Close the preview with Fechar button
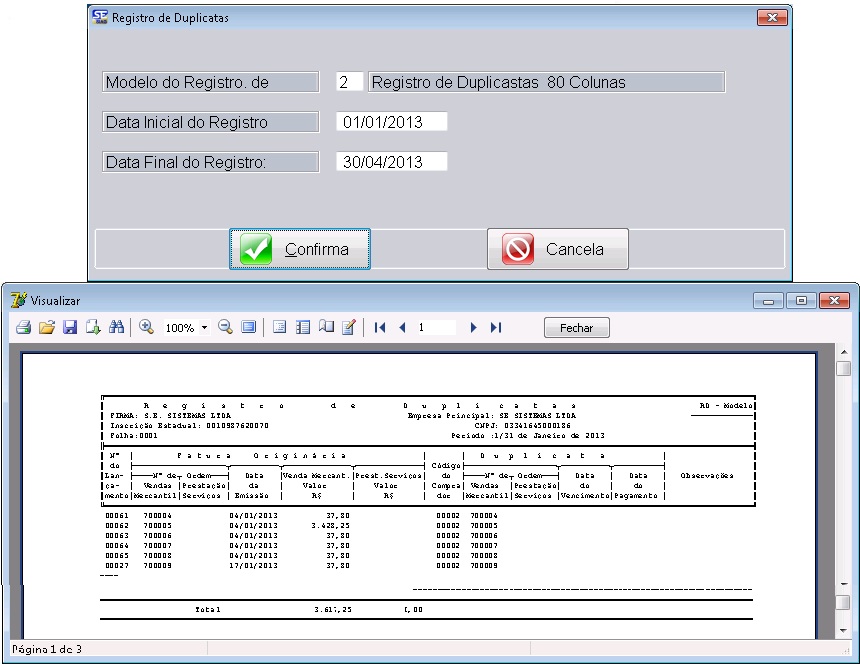The height and width of the screenshot is (664, 860). [576, 328]
